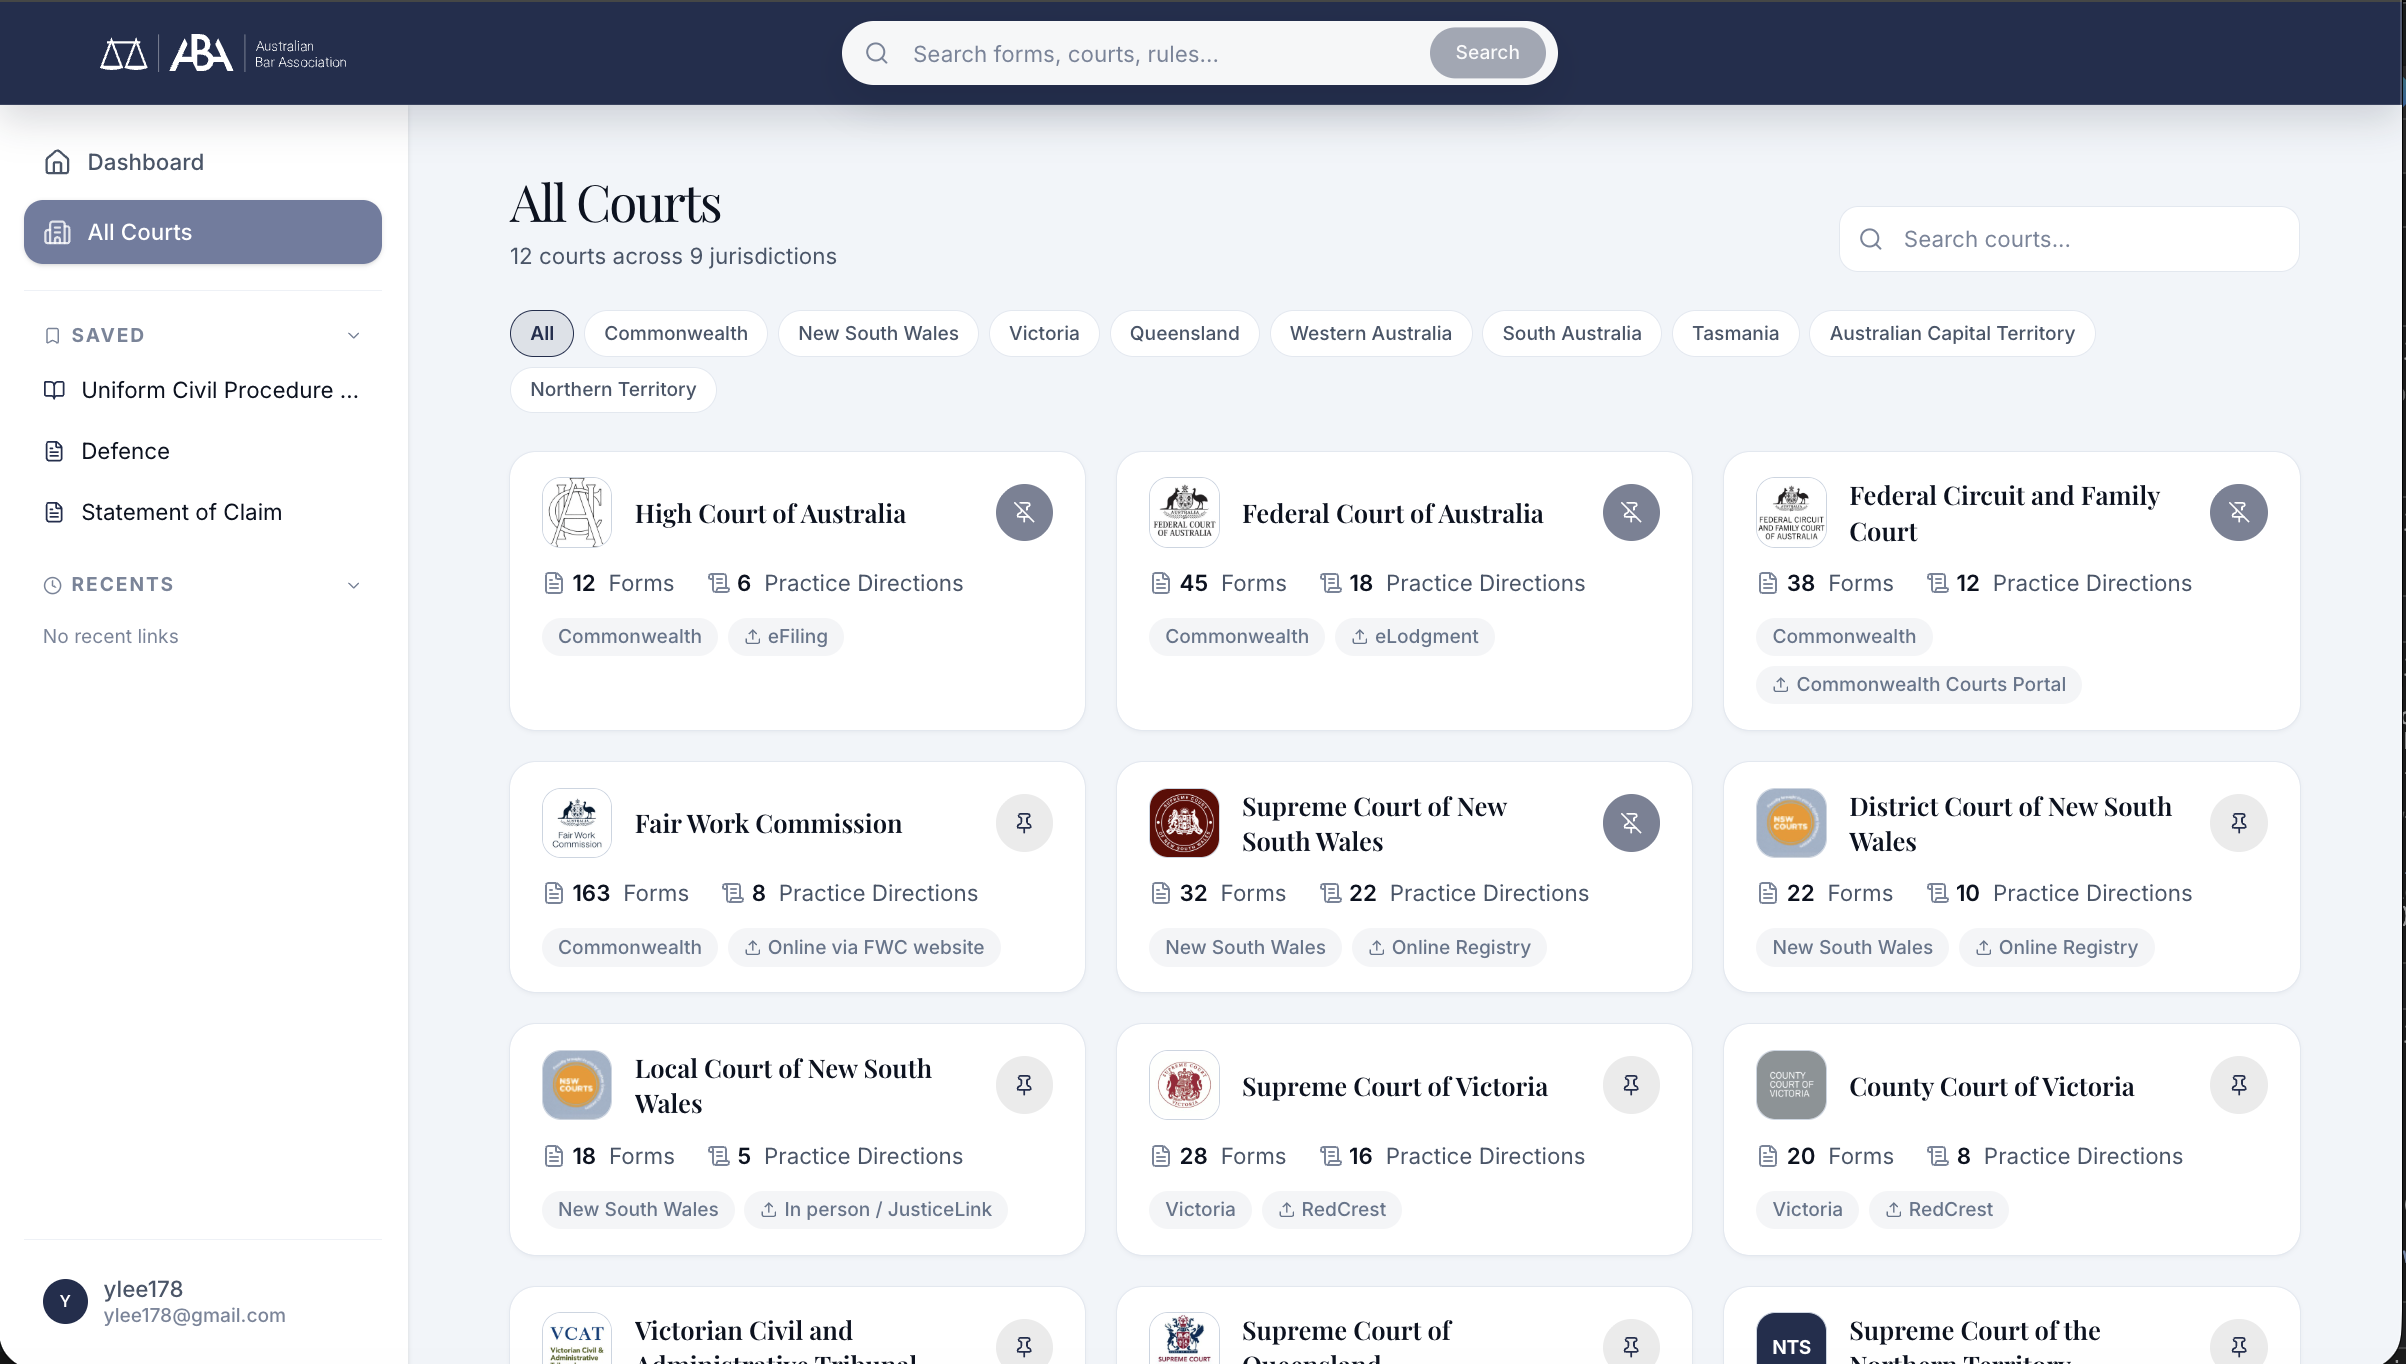
Task: Click the Federal Court of Australia emblem
Action: pyautogui.click(x=1183, y=512)
